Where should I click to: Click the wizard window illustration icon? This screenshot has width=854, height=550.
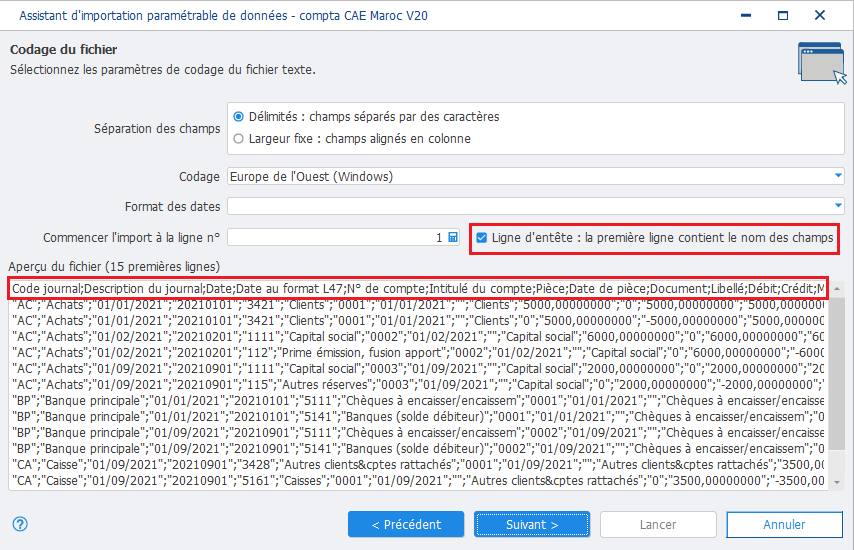click(822, 63)
